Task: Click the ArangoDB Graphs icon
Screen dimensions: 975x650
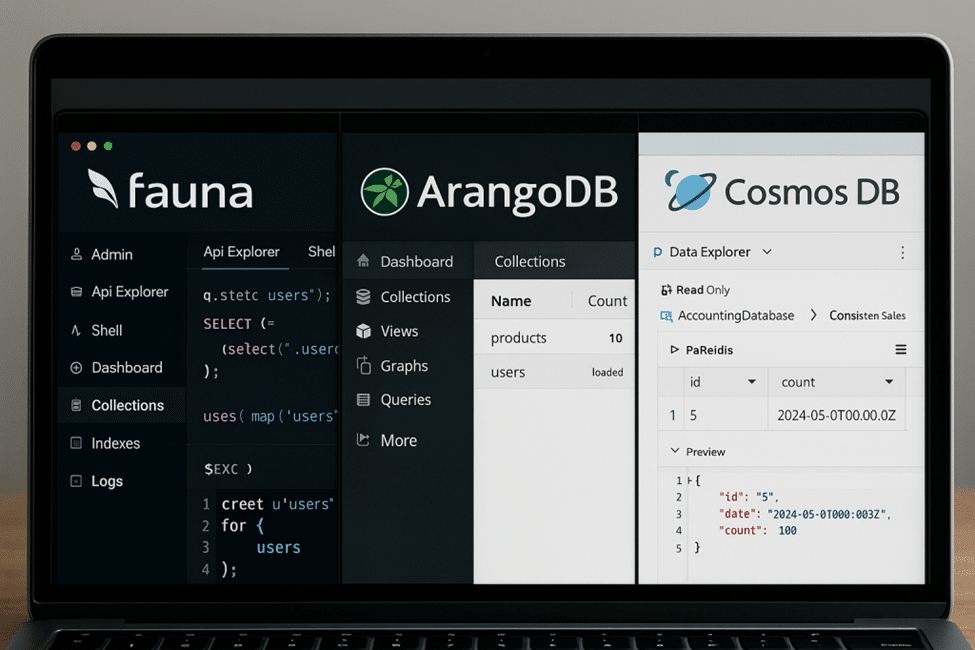Action: pyautogui.click(x=364, y=366)
